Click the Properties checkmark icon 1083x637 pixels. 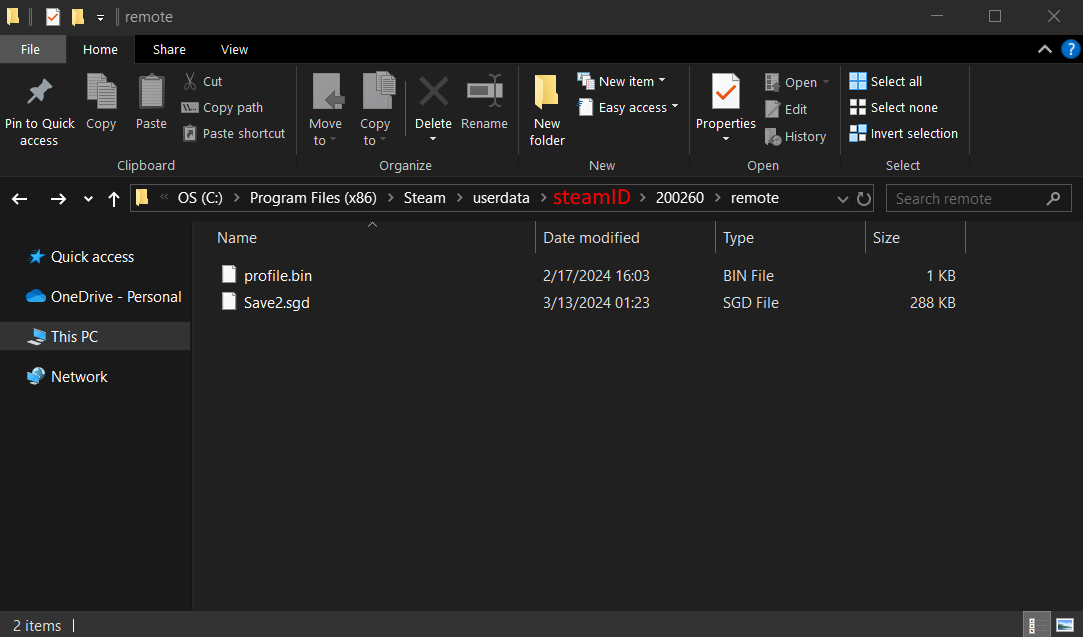tap(726, 92)
